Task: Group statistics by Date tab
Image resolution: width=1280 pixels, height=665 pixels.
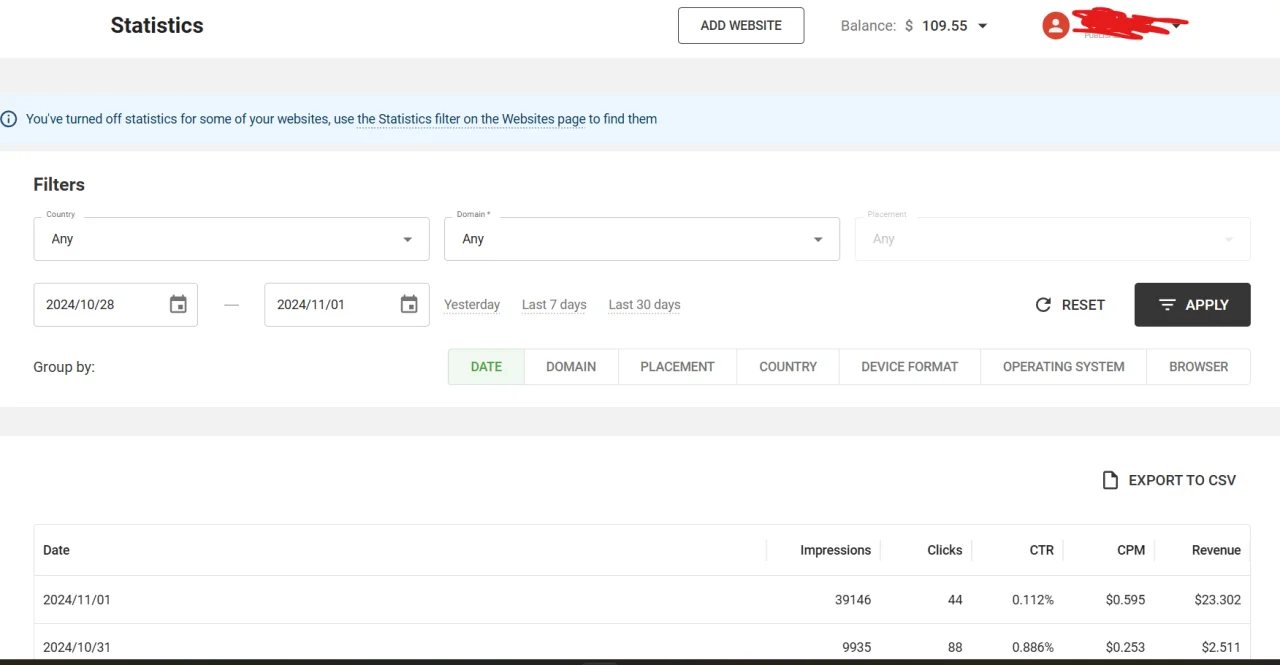Action: (x=486, y=366)
